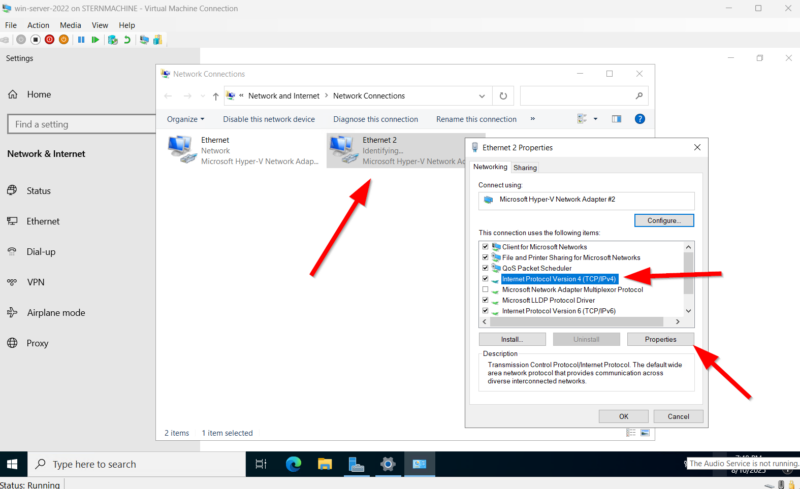Open the recent locations chevron

click(x=203, y=96)
